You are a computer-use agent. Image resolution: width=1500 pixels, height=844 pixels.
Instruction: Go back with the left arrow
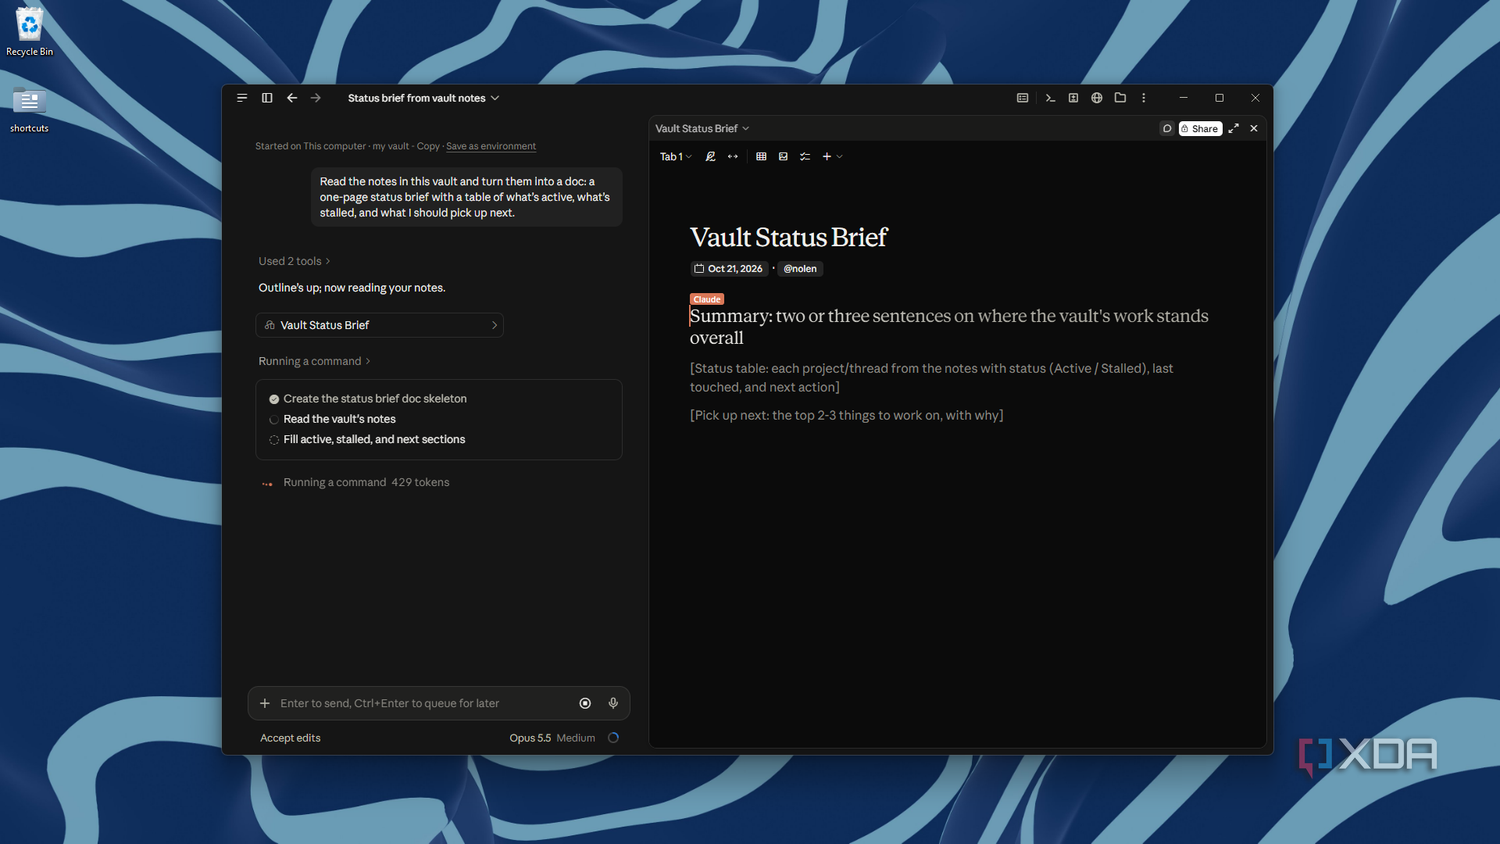(292, 98)
